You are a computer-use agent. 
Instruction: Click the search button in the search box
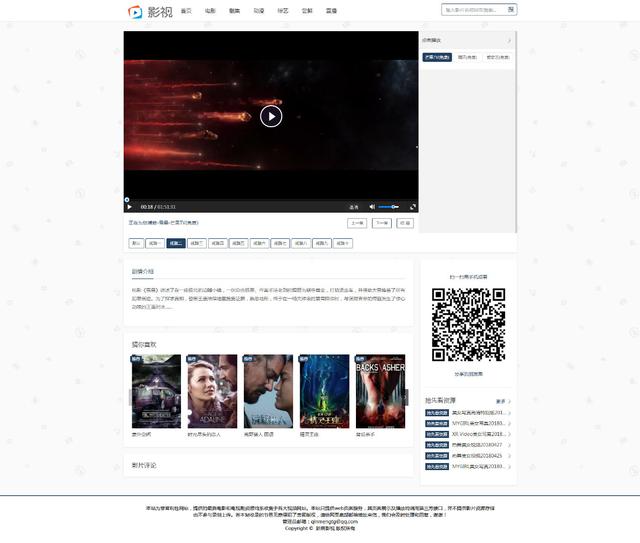tap(511, 9)
